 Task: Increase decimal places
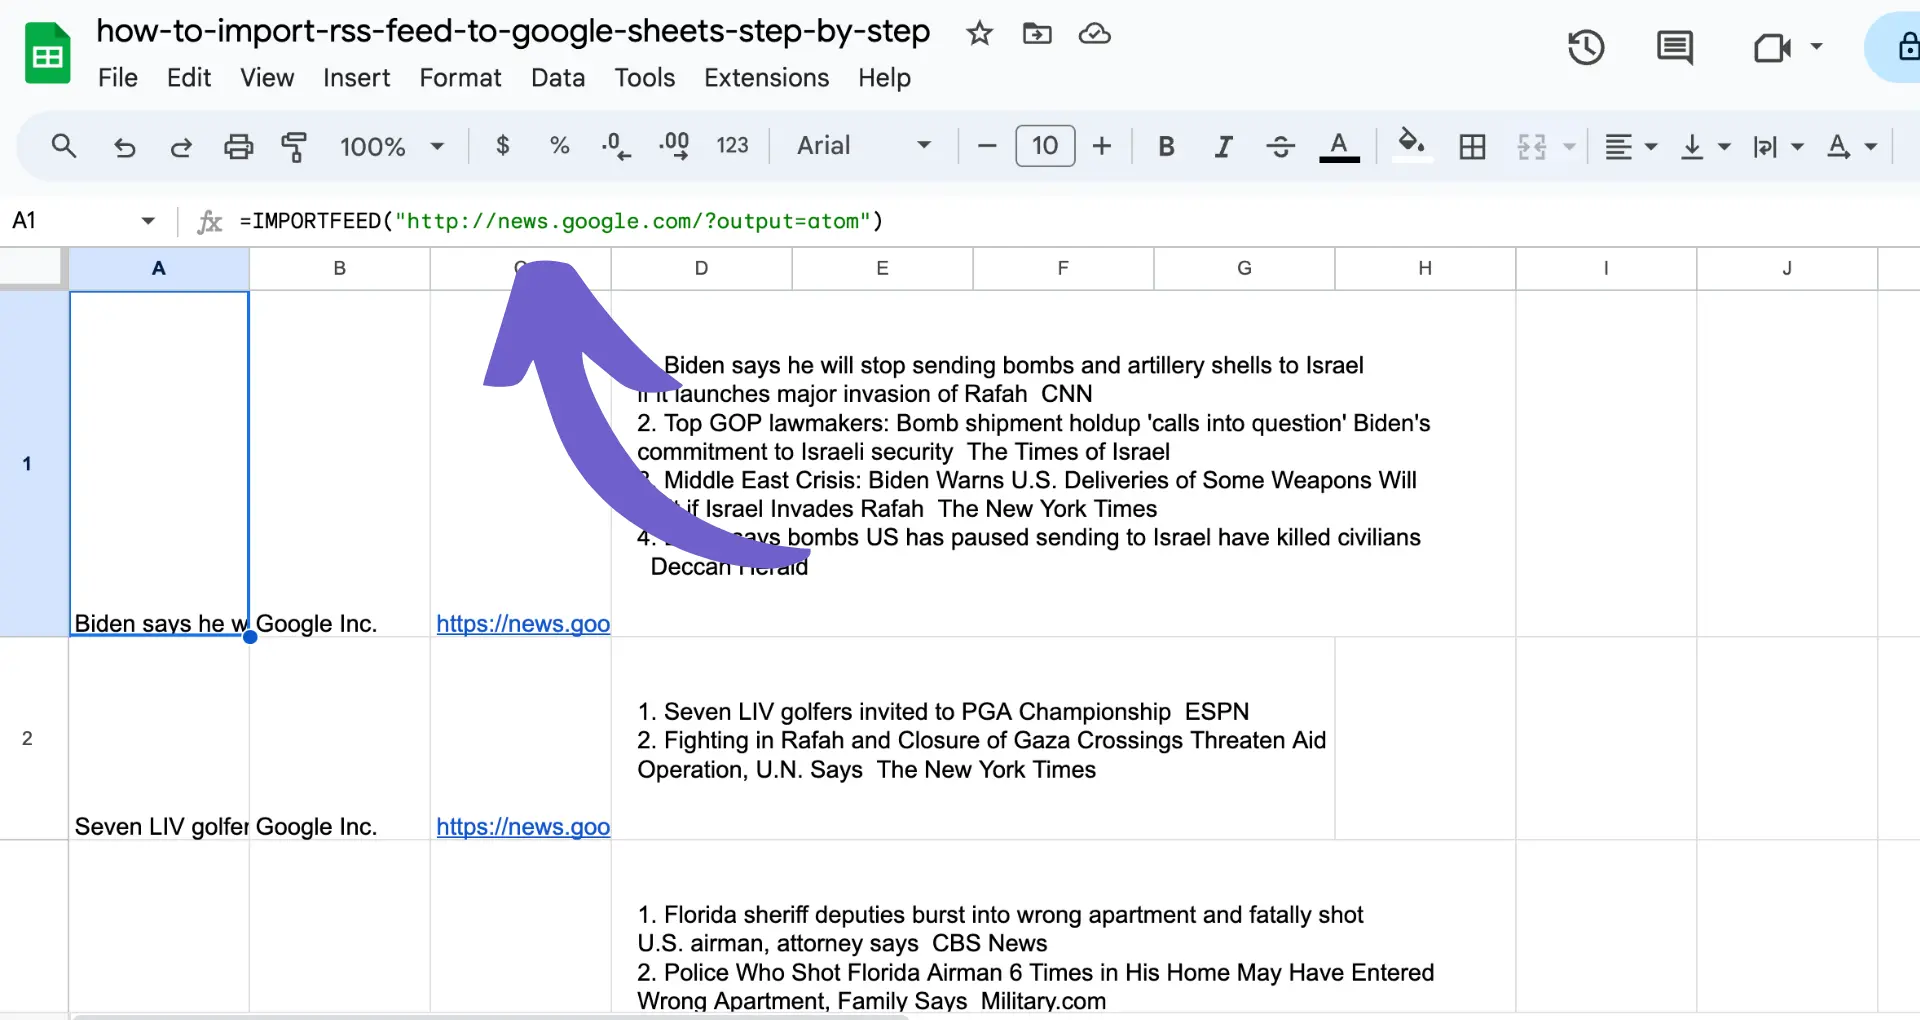click(674, 147)
